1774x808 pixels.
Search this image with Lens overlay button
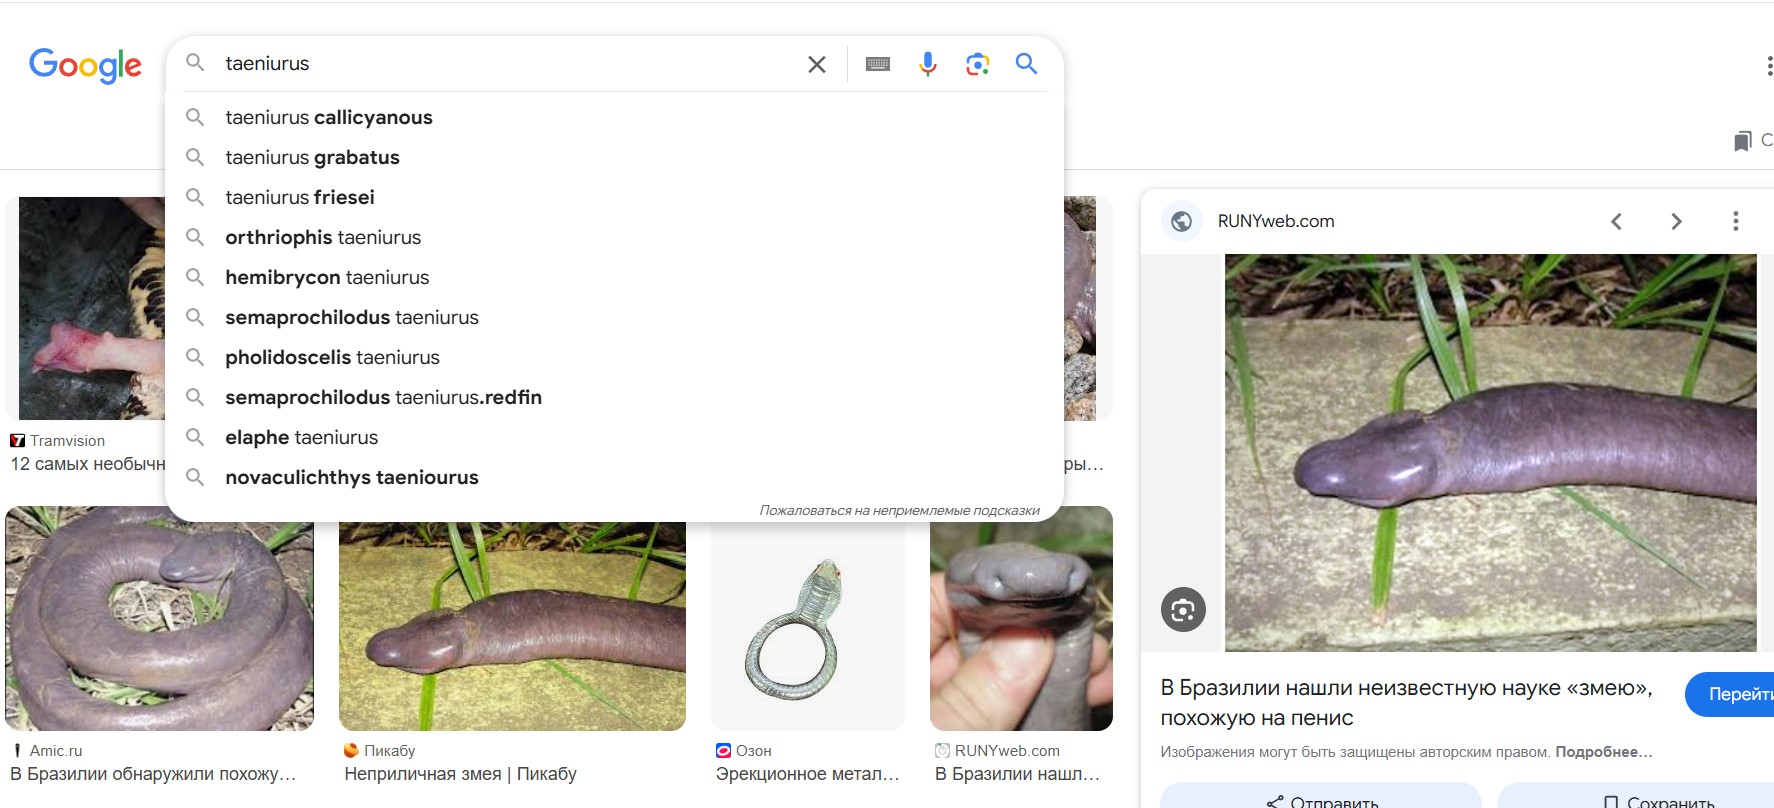[1183, 609]
